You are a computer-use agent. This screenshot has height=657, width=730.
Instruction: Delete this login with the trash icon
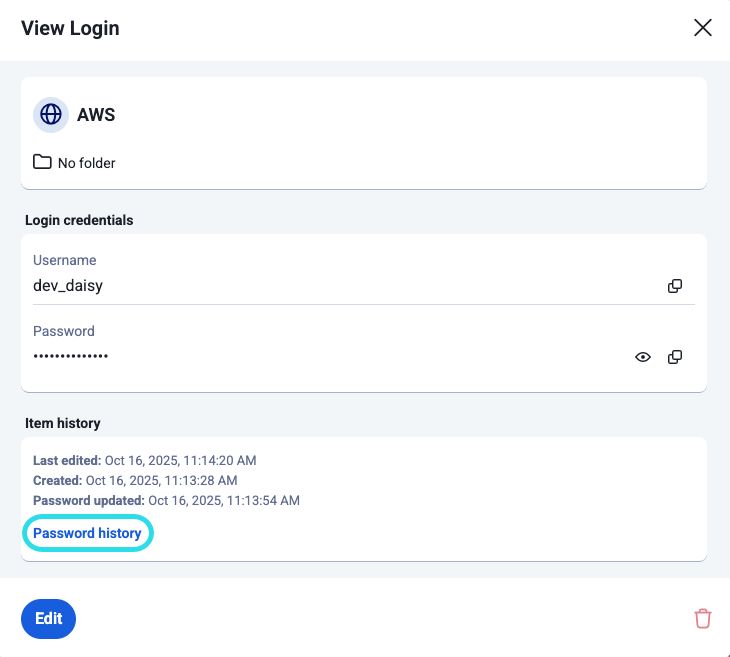point(703,618)
